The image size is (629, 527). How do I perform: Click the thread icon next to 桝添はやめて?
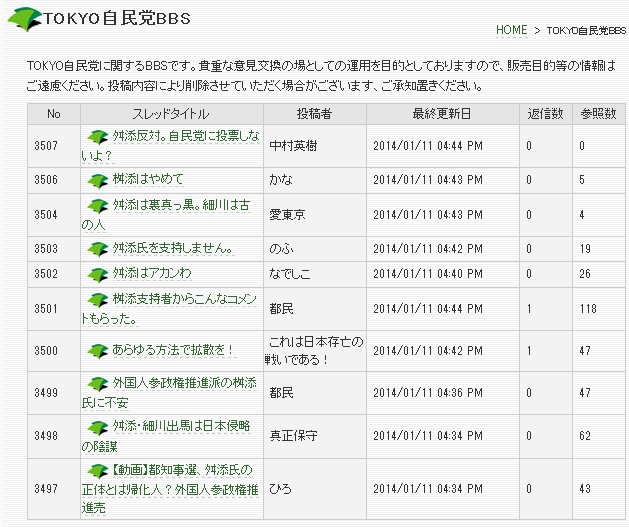coord(97,179)
